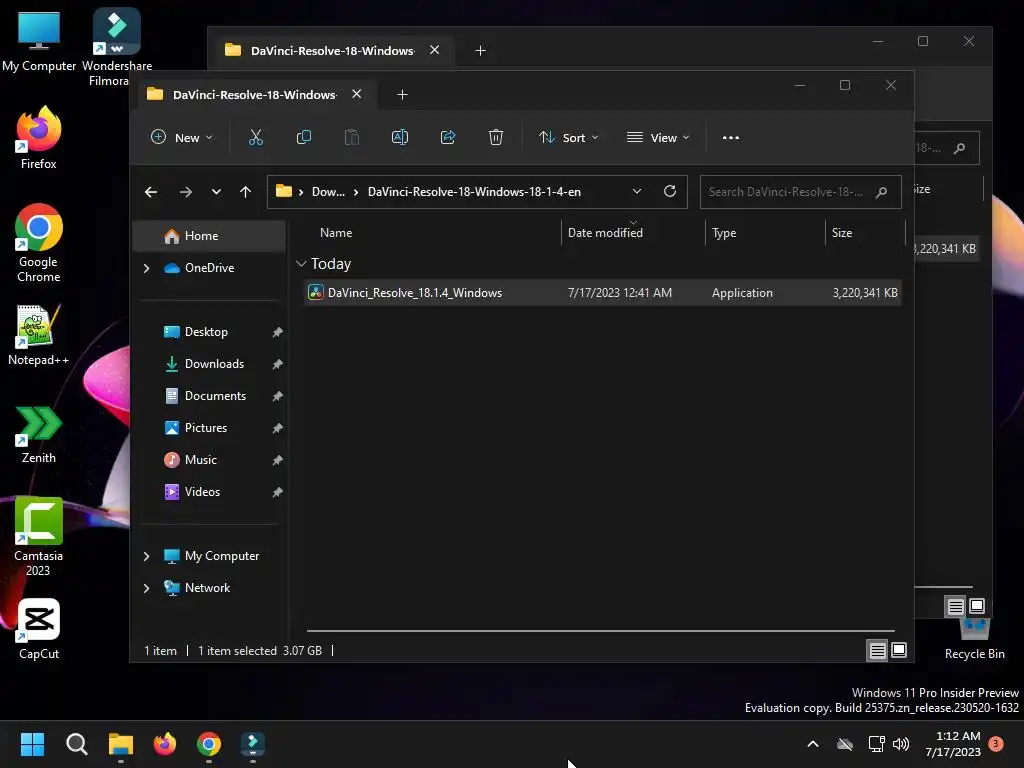
Task: Unpin Pictures from quick access
Action: (278, 428)
